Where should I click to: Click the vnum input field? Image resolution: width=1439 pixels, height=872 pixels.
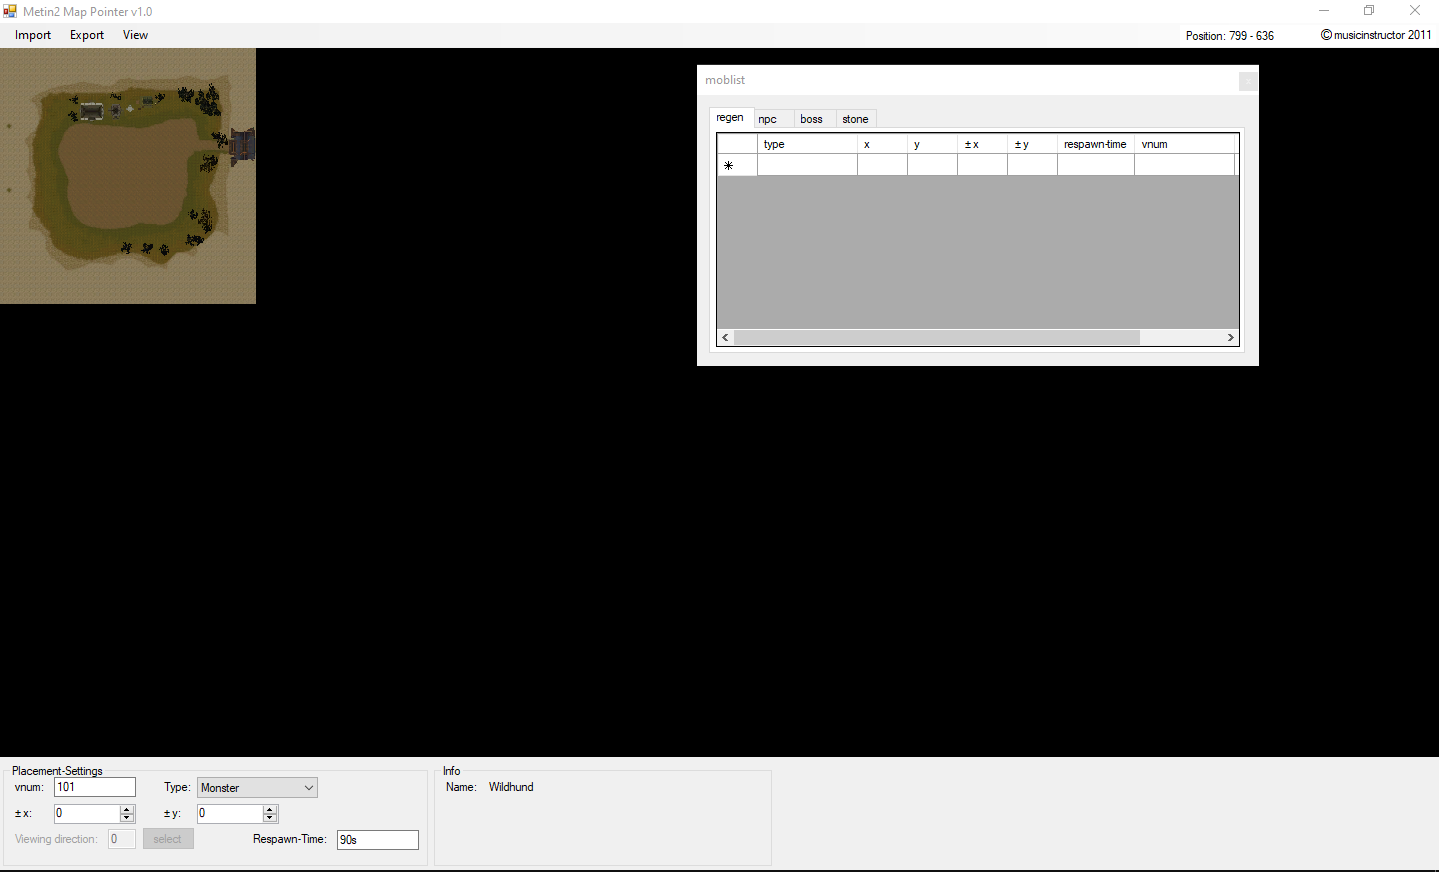pyautogui.click(x=94, y=787)
